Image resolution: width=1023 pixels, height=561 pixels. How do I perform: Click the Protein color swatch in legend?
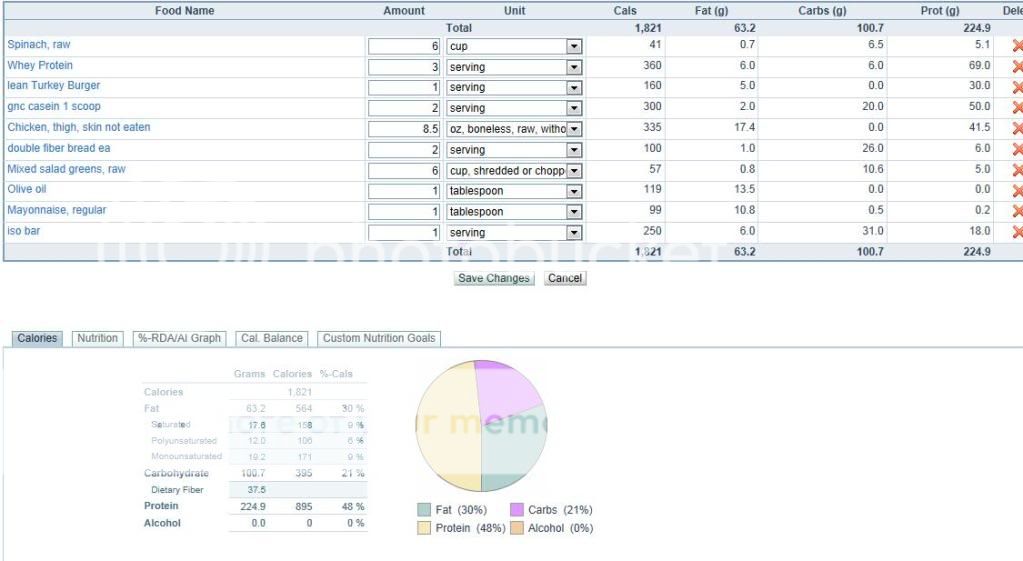(x=425, y=528)
